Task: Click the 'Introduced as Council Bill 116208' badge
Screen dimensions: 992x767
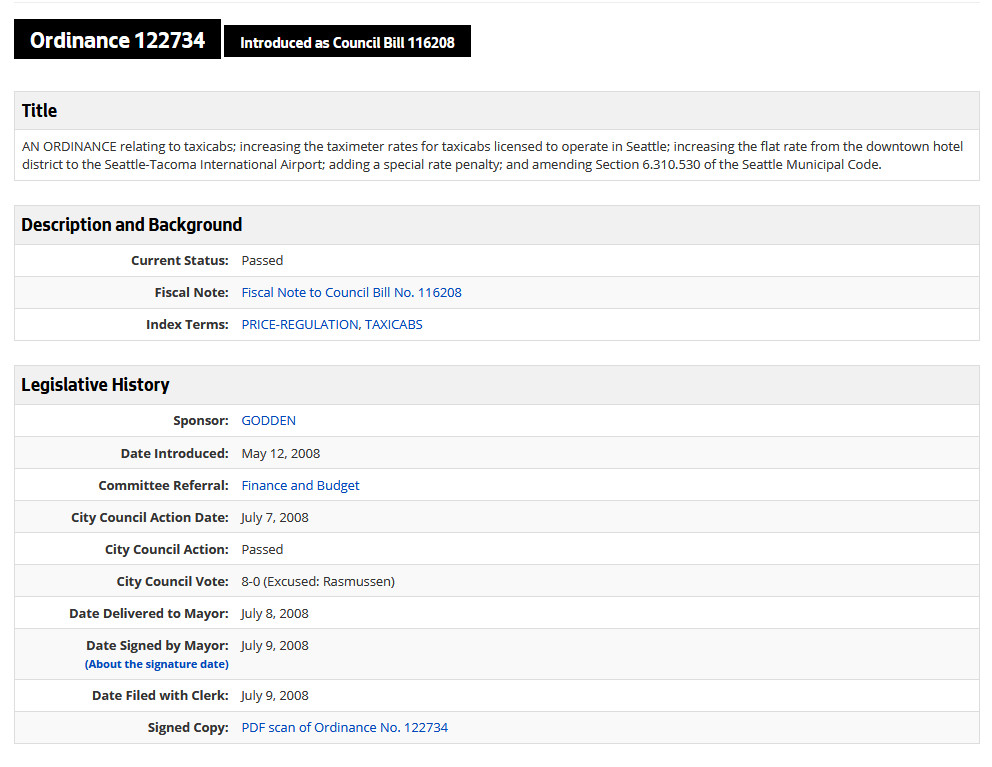Action: pyautogui.click(x=347, y=41)
